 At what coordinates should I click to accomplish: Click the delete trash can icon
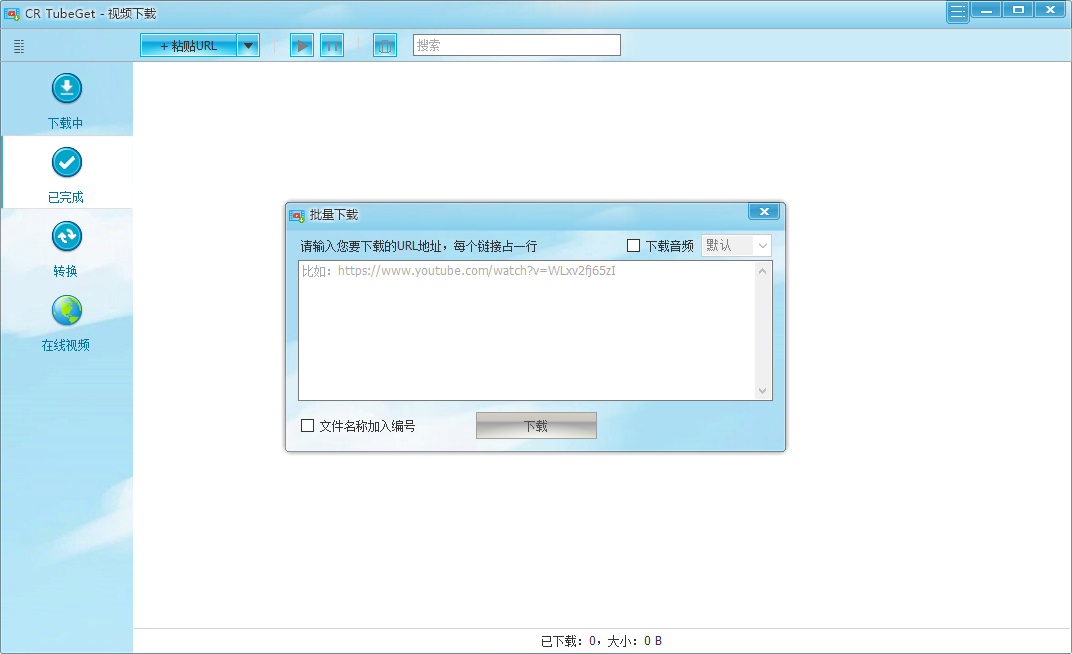pyautogui.click(x=385, y=45)
